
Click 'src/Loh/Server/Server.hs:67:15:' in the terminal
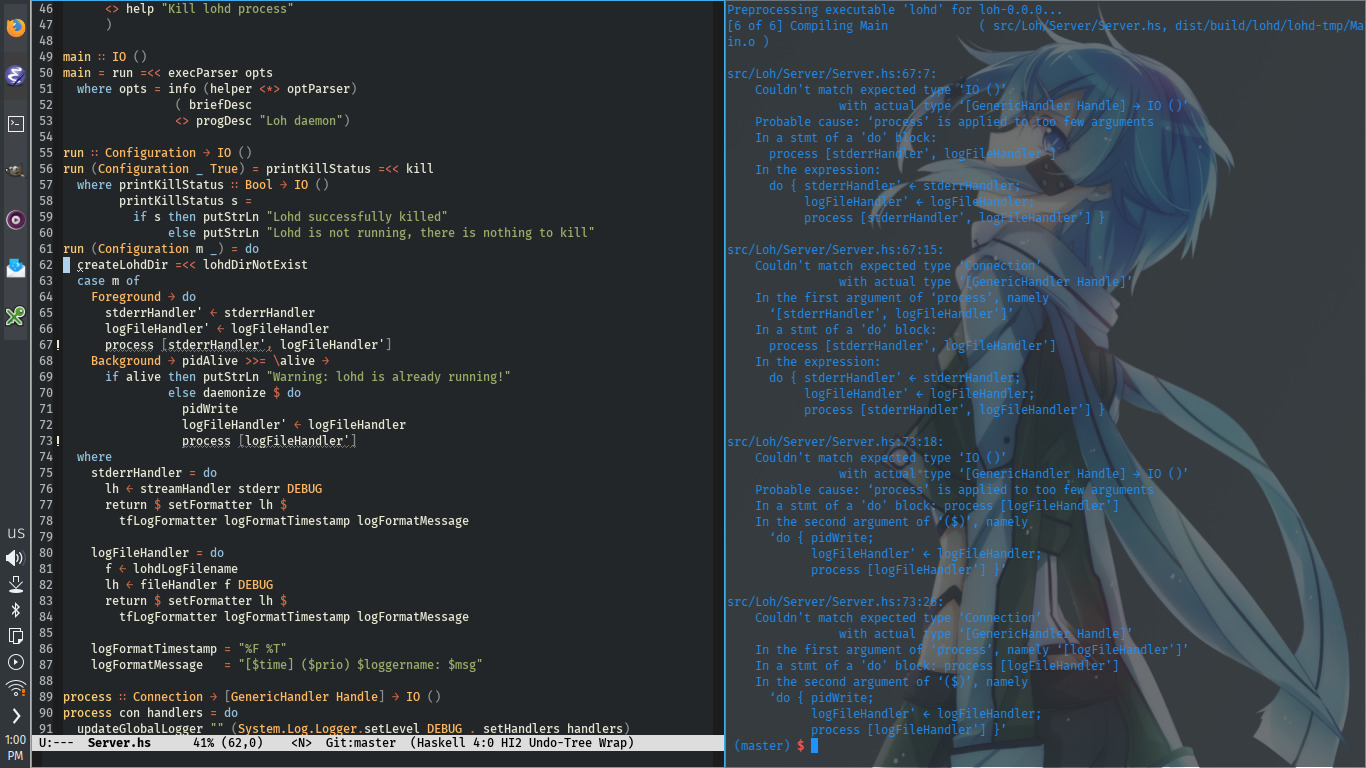[836, 250]
